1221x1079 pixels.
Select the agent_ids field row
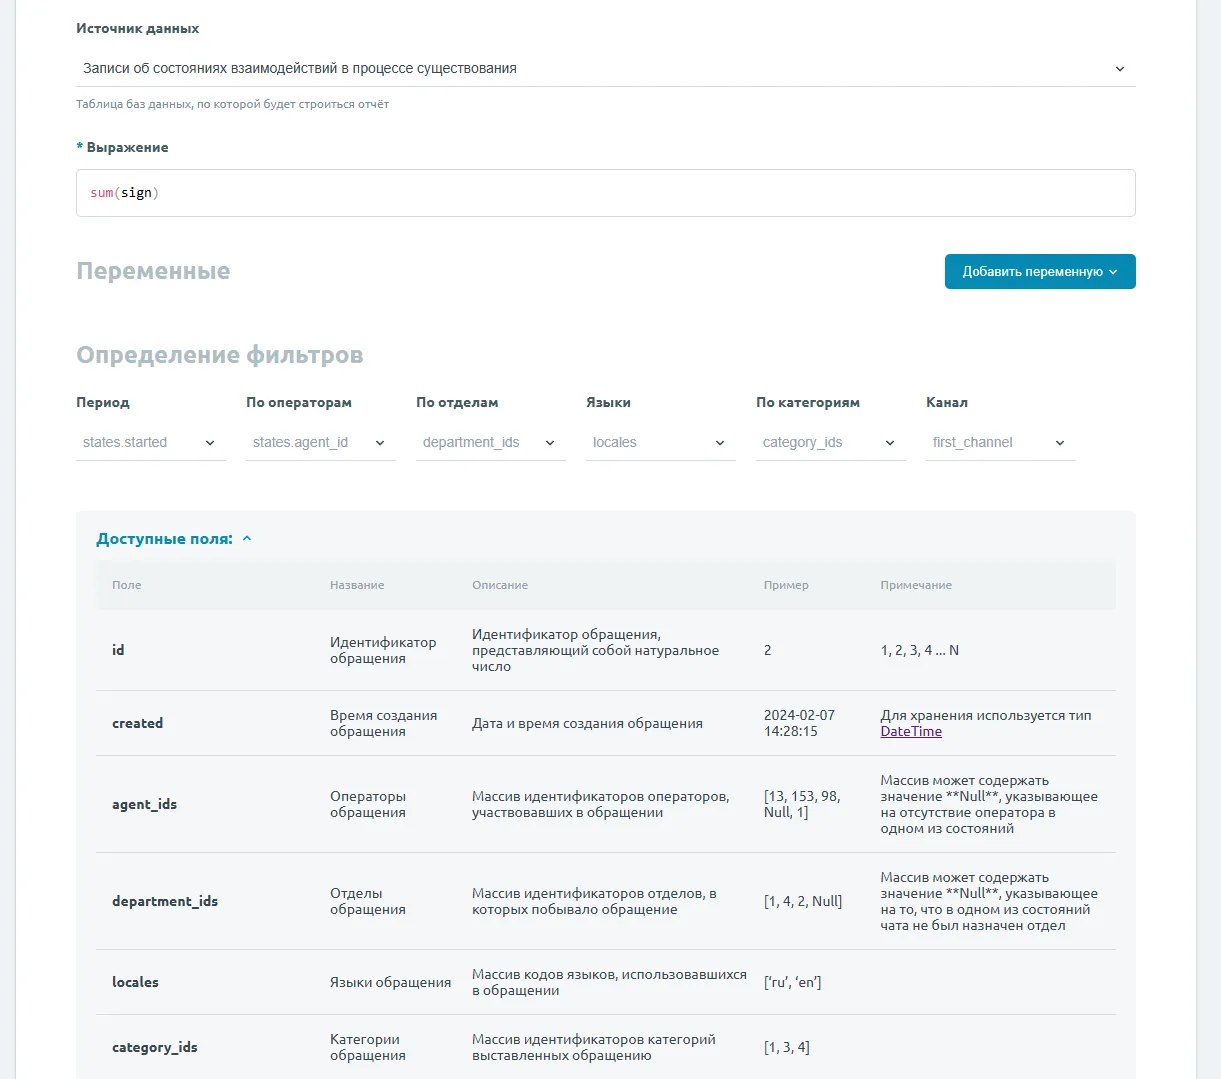[605, 804]
